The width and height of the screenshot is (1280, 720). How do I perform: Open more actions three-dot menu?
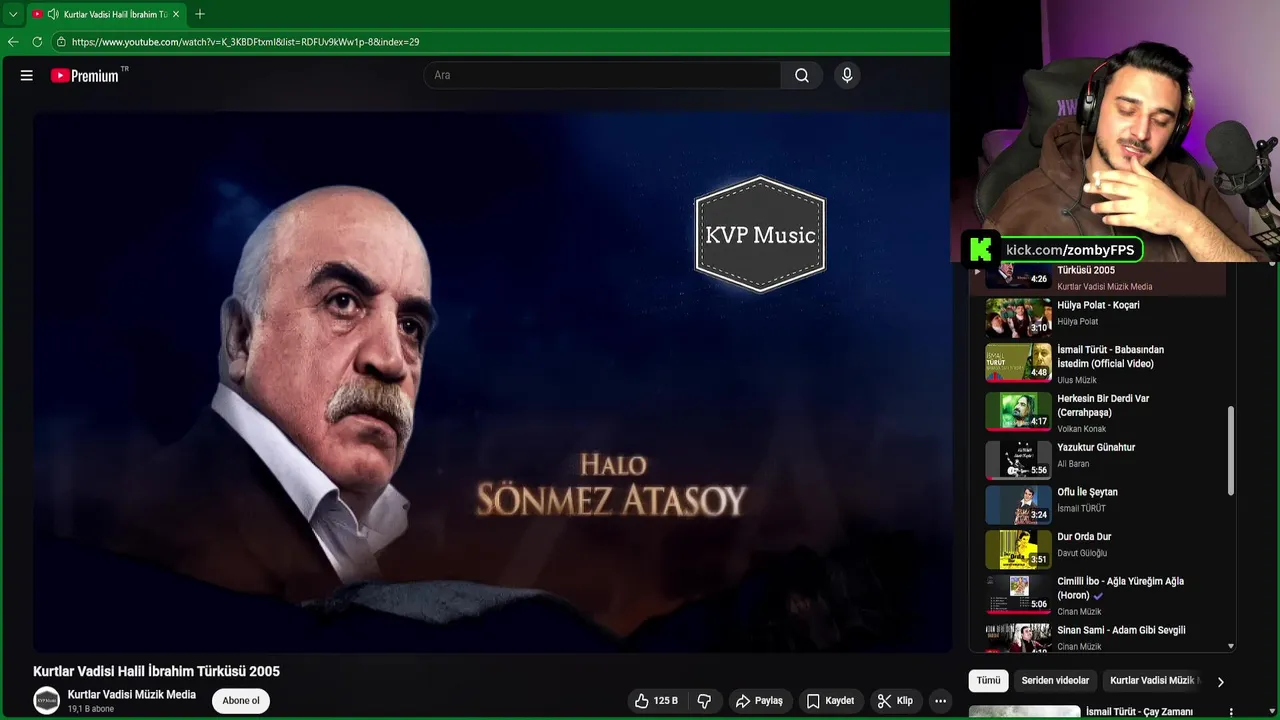[x=940, y=701]
